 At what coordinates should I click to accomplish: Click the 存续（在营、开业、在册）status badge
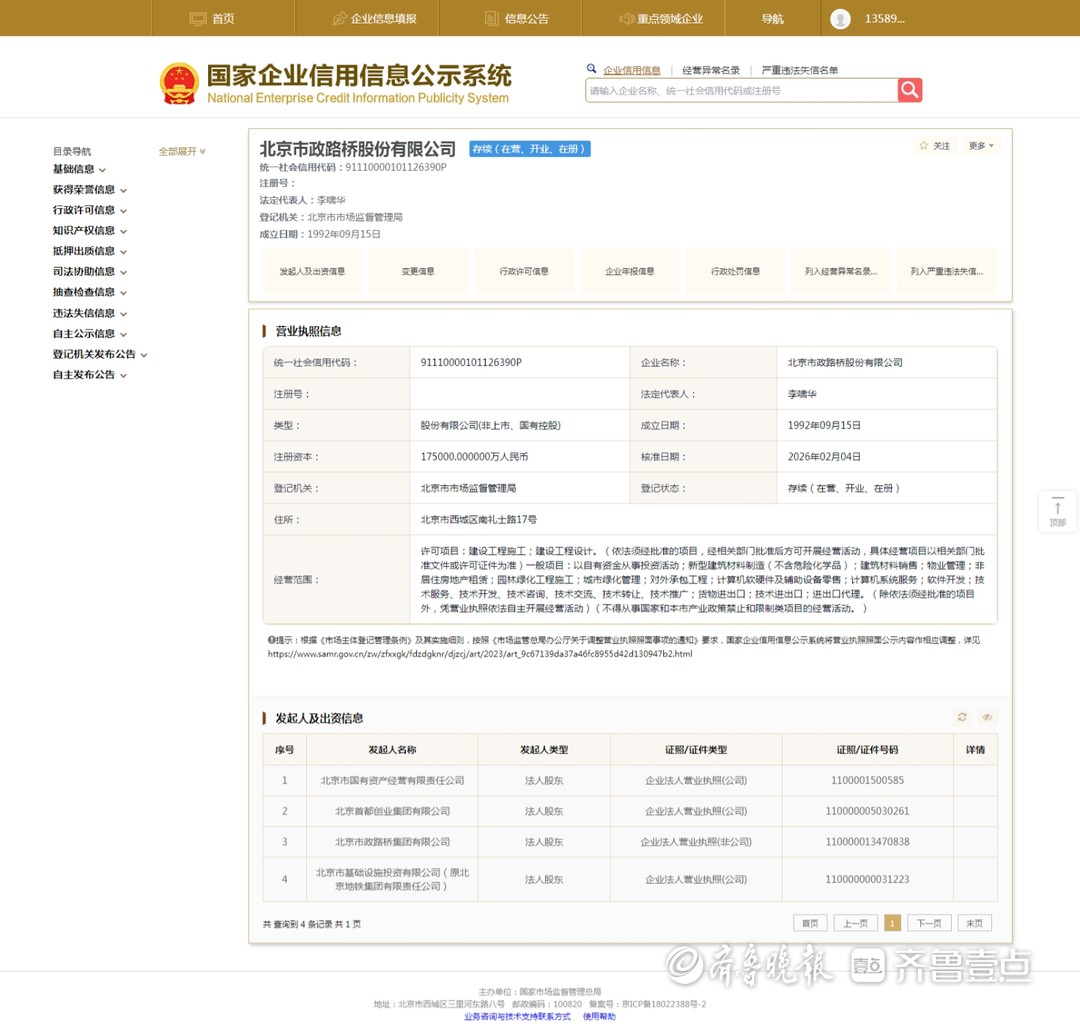(529, 149)
